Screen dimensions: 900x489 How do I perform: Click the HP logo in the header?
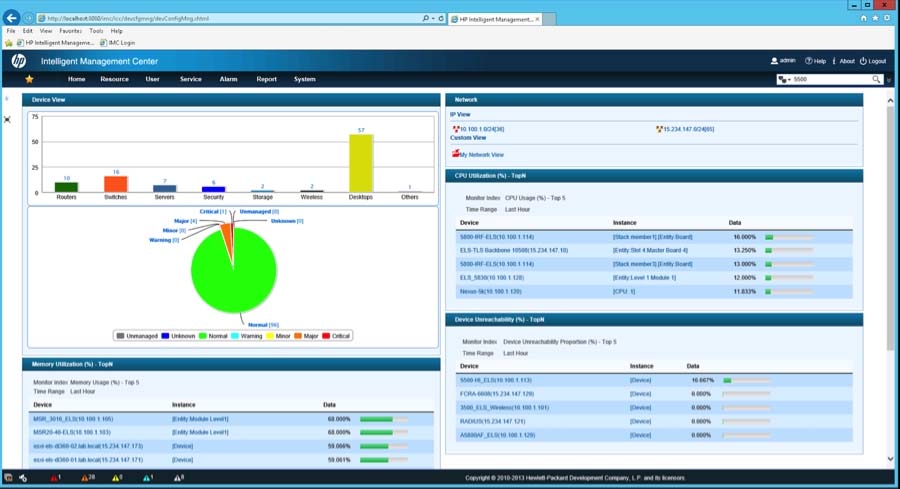[x=18, y=61]
